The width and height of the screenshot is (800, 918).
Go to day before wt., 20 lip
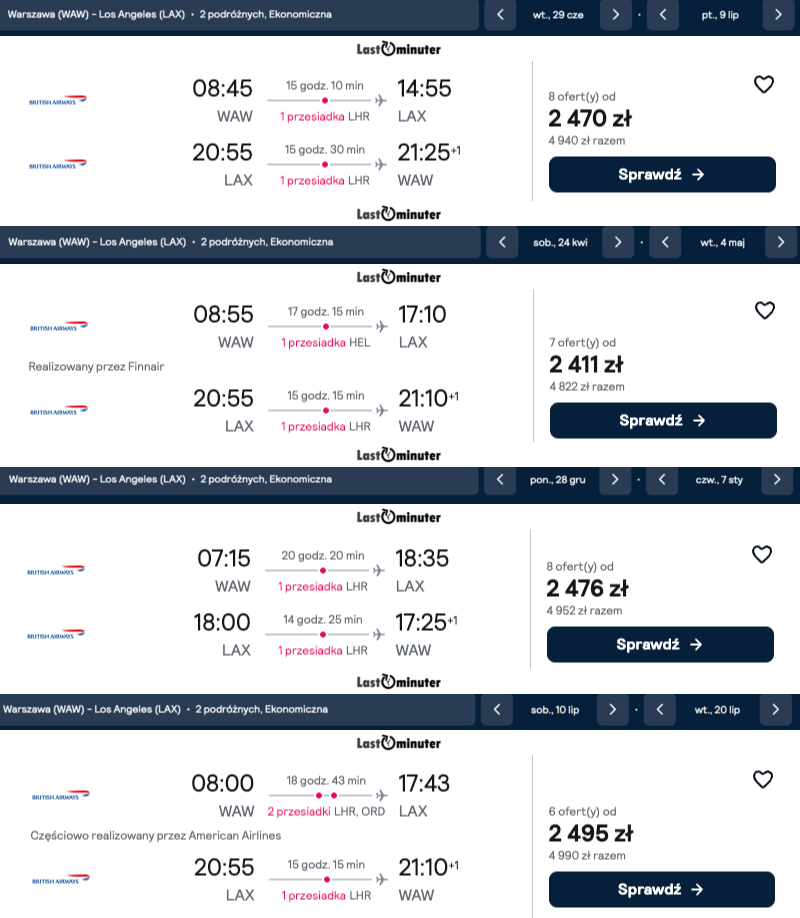pos(660,710)
